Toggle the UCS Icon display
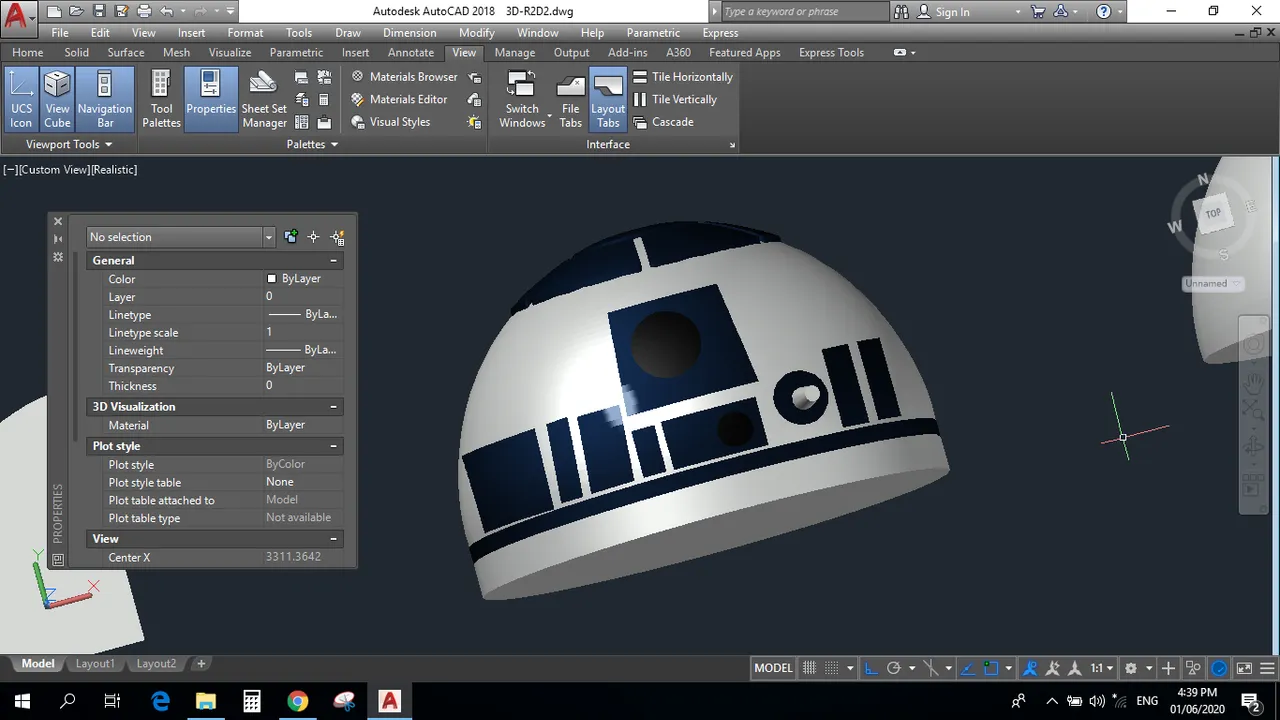Image resolution: width=1280 pixels, height=720 pixels. [21, 99]
